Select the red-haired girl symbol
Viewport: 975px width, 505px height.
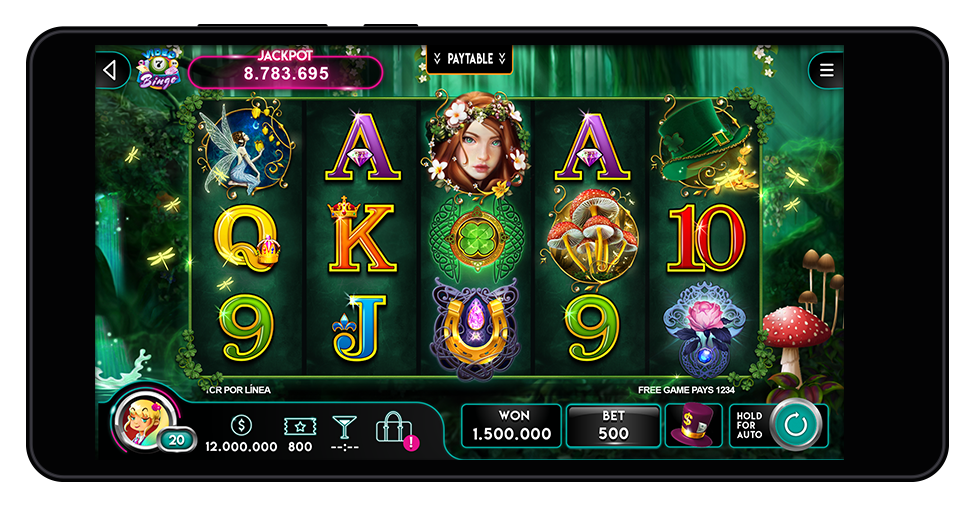pyautogui.click(x=478, y=144)
